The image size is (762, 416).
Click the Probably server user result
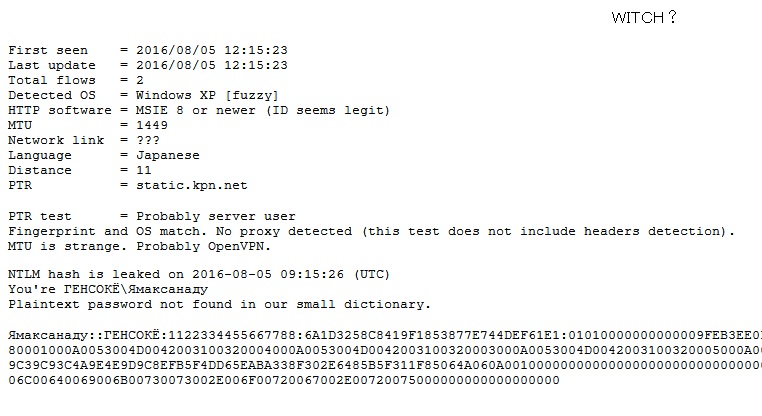[x=216, y=216]
